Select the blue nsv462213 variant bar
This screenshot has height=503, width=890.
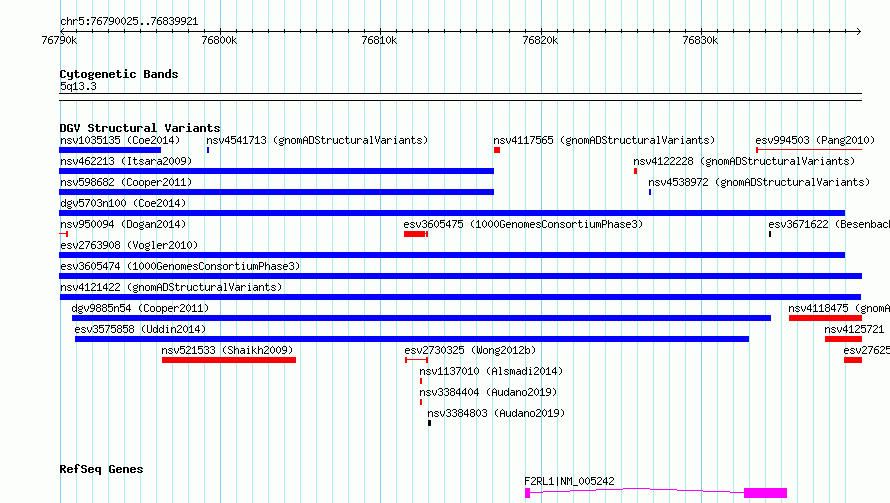pos(276,171)
